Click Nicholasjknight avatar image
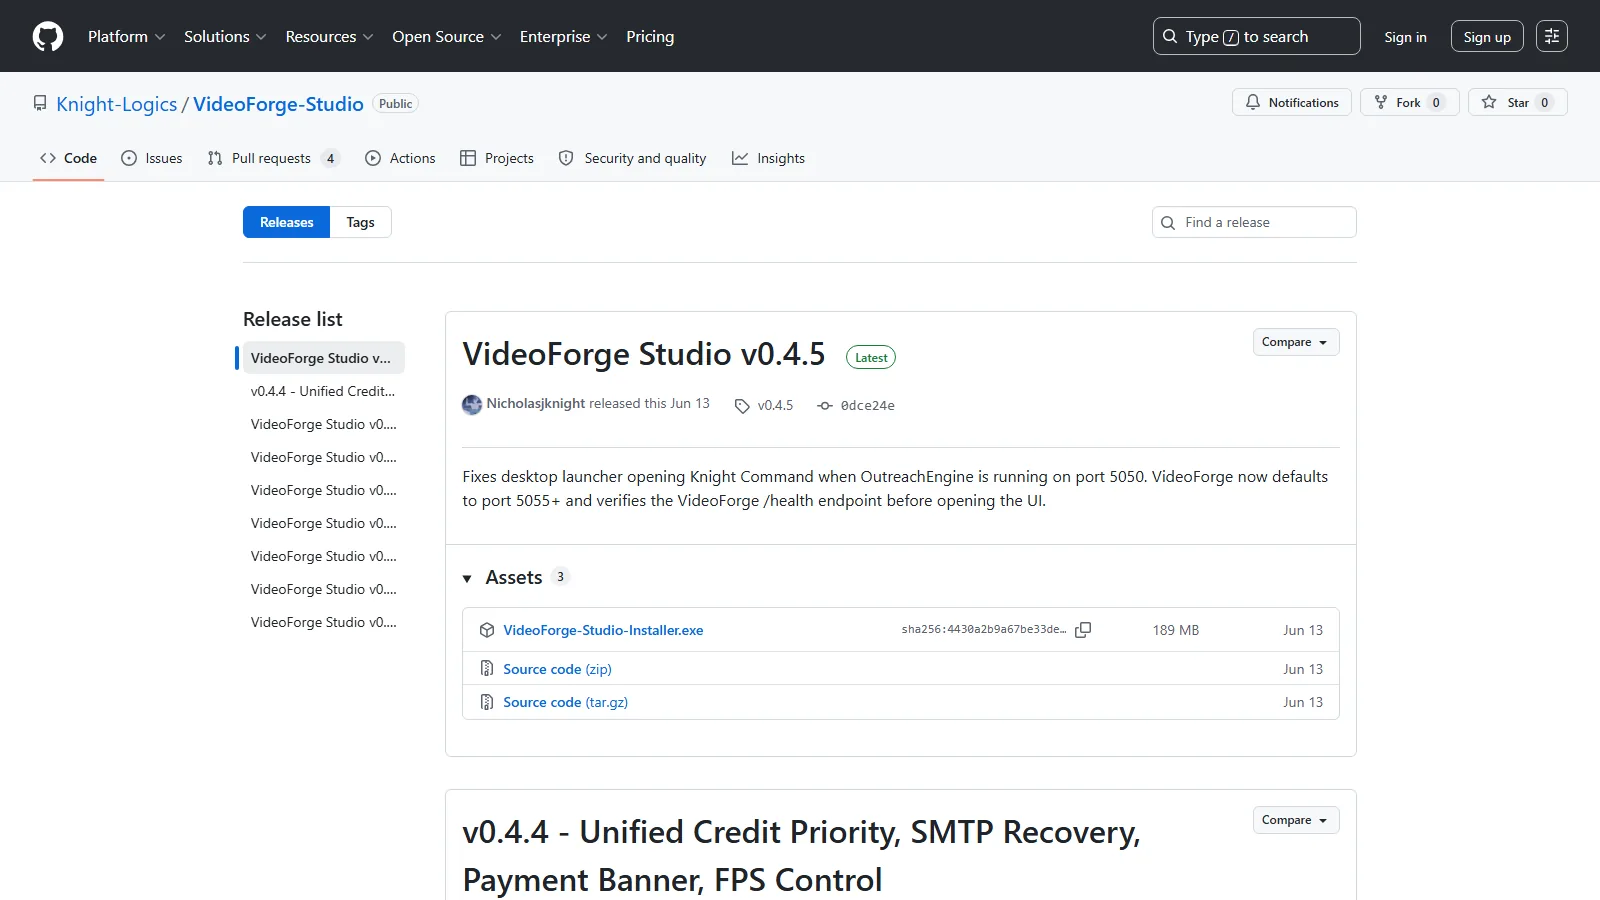Viewport: 1600px width, 900px height. (x=472, y=405)
